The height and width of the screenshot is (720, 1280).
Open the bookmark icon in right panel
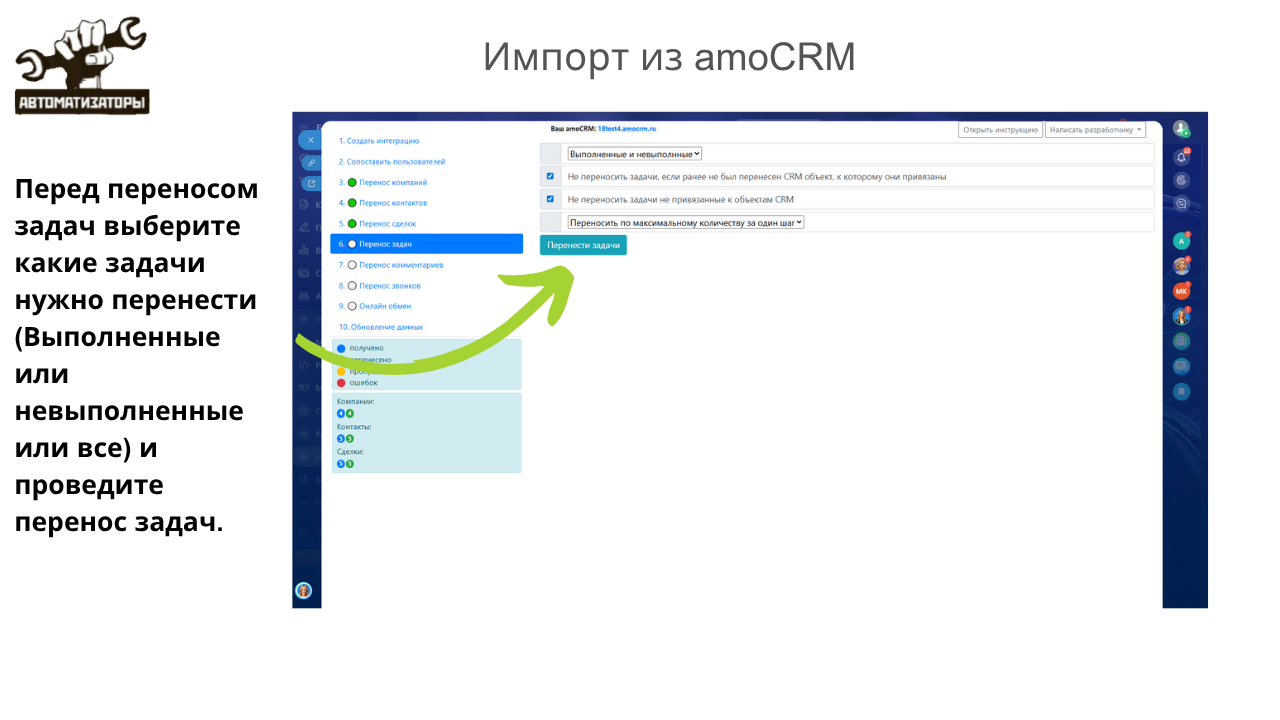pos(1182,391)
